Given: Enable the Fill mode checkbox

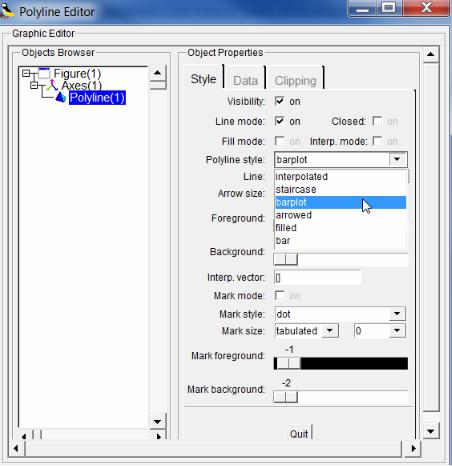Looking at the screenshot, I should [x=279, y=141].
